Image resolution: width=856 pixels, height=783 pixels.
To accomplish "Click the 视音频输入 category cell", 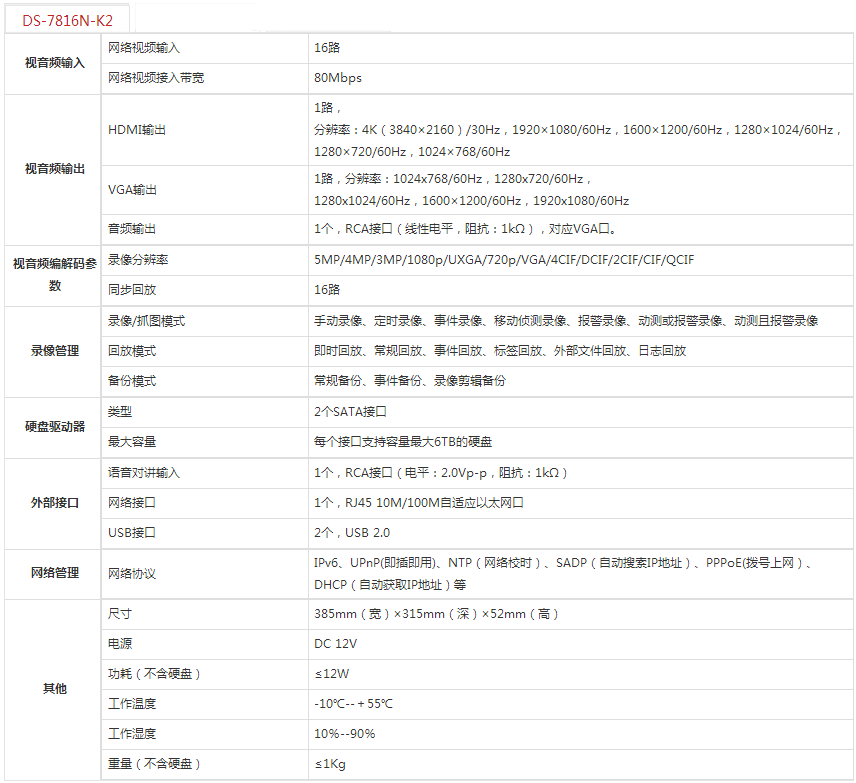I will pyautogui.click(x=54, y=63).
